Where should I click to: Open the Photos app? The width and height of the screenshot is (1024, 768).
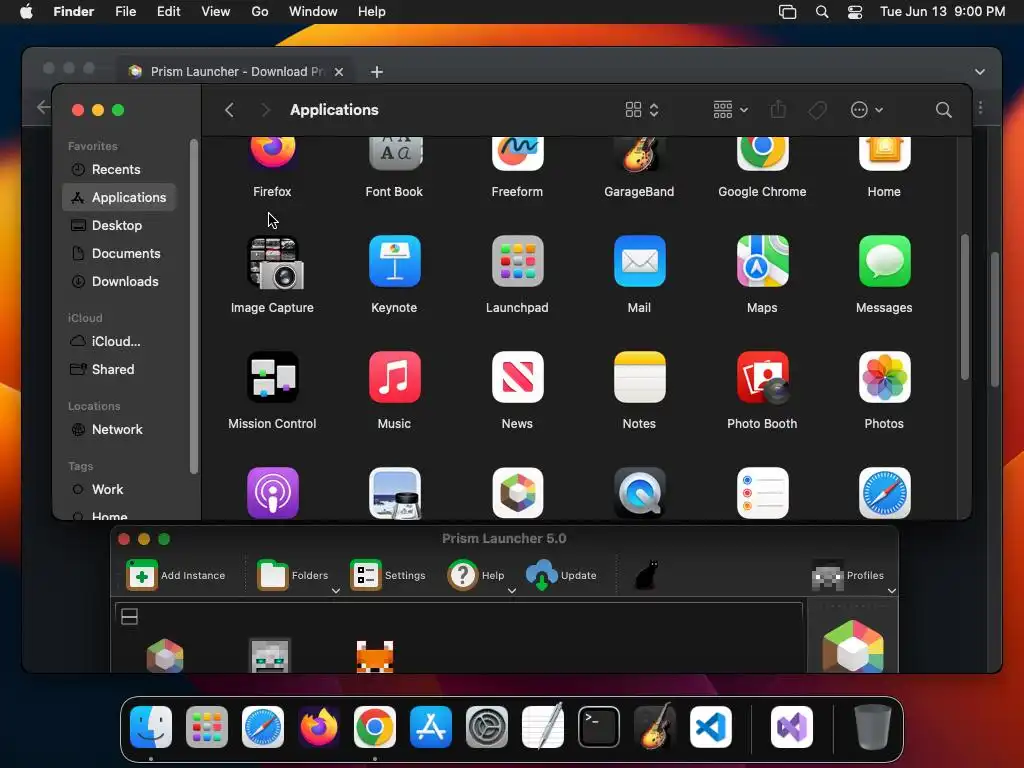[x=884, y=377]
